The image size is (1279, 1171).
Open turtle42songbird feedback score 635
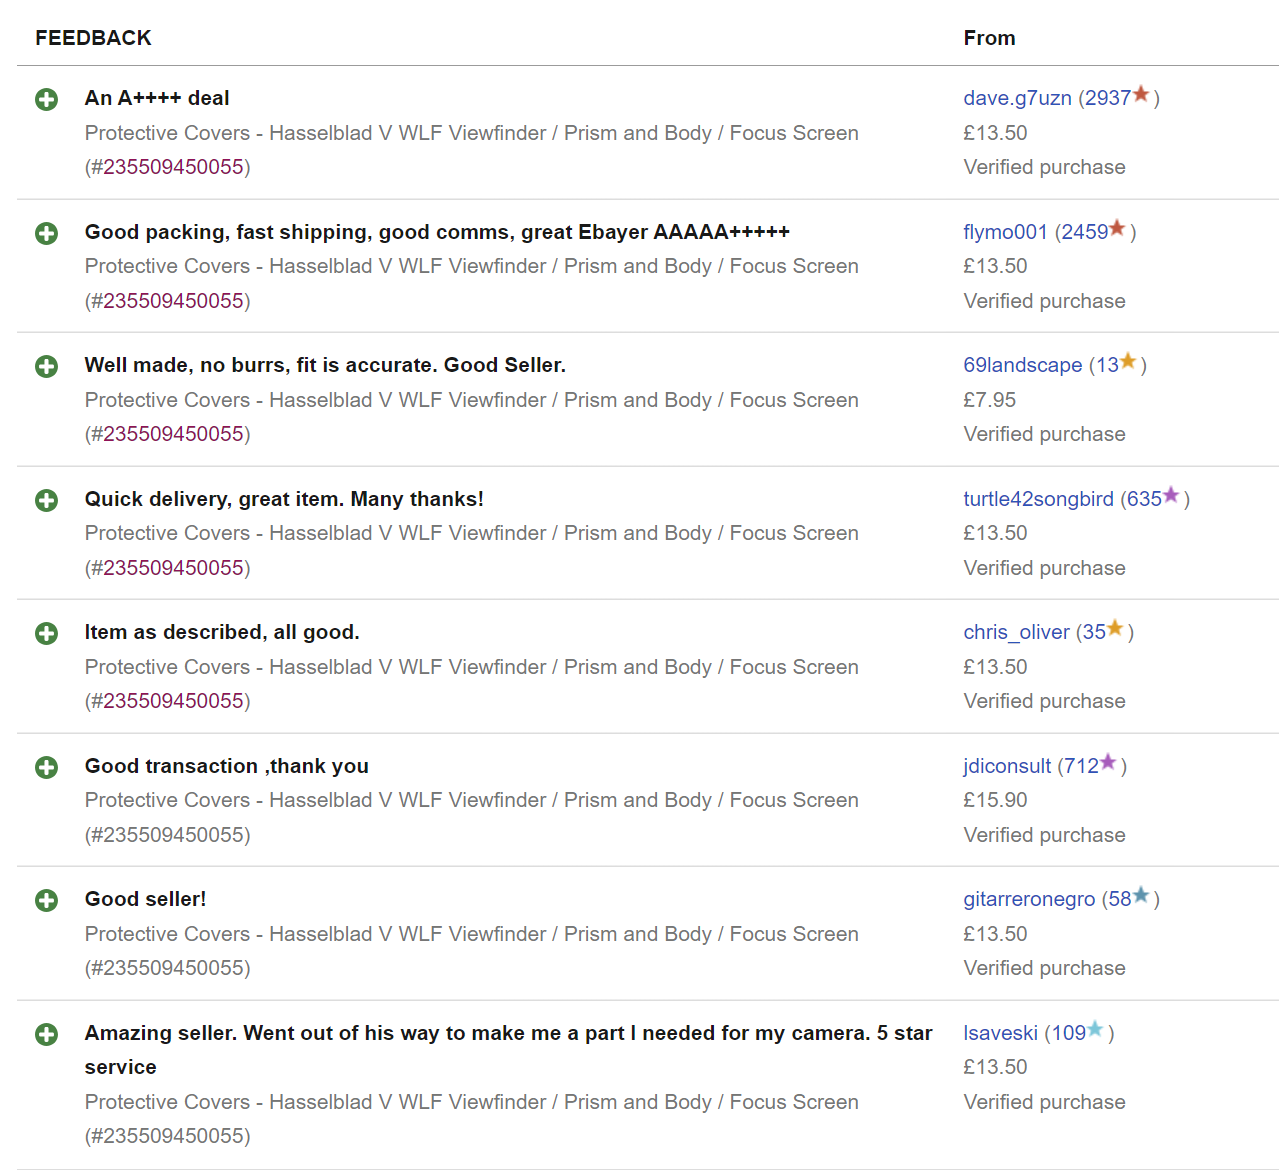1144,499
